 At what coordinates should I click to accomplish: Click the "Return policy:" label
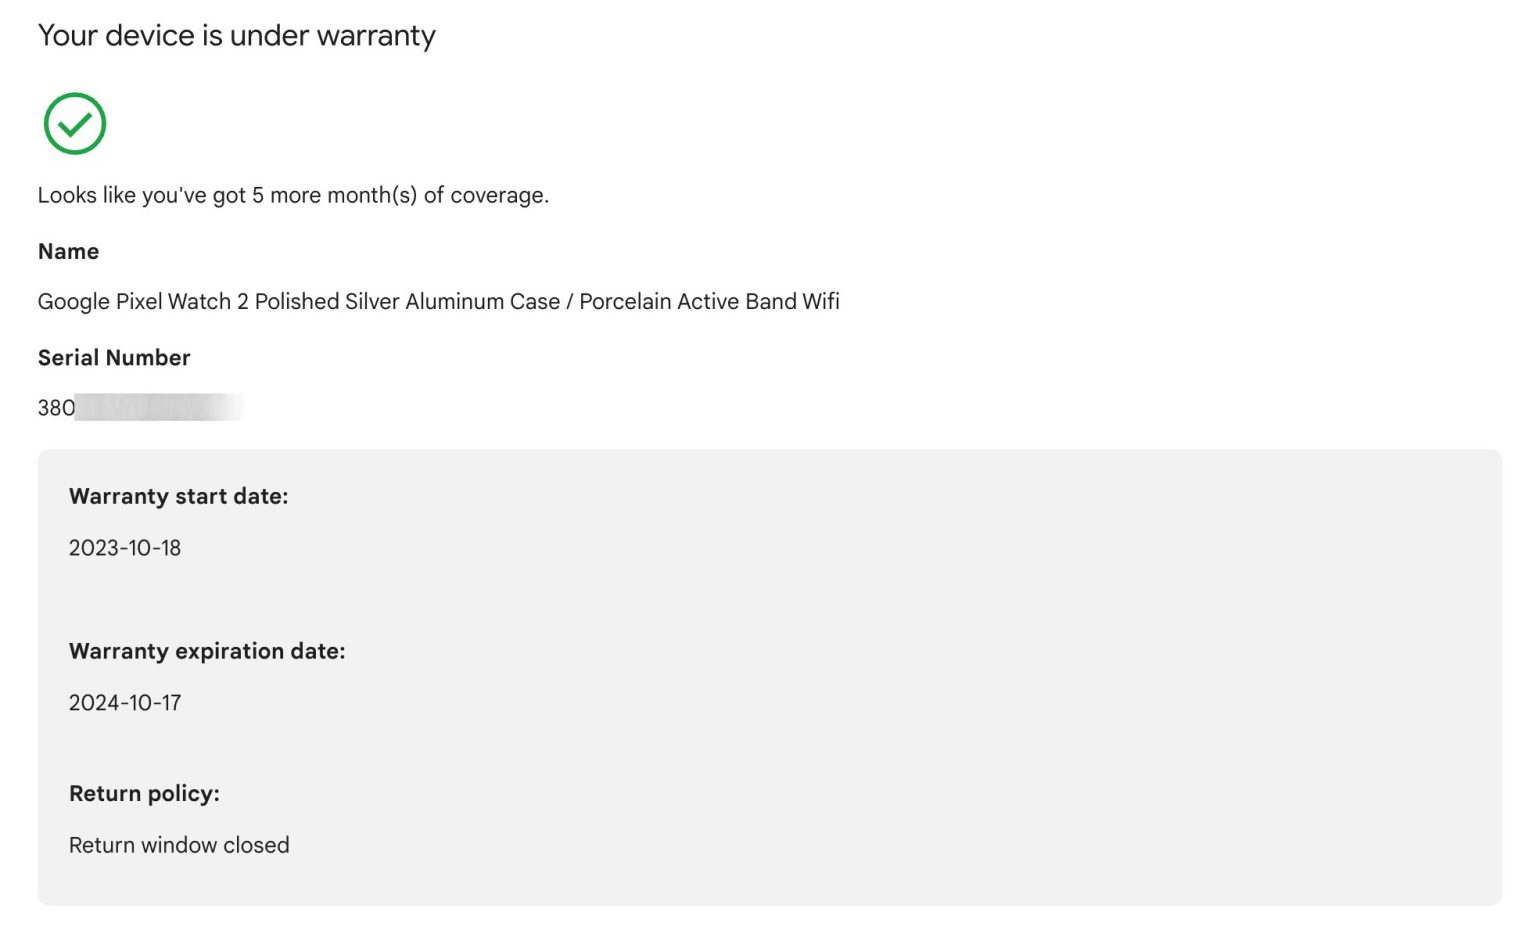point(144,794)
